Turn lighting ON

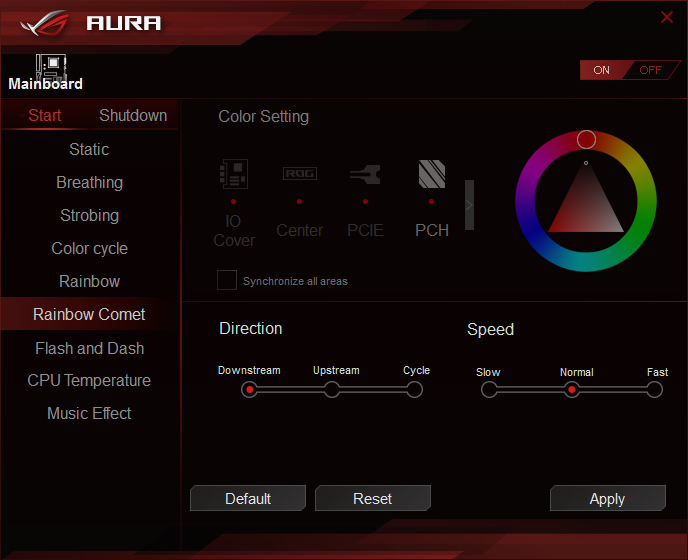coord(602,70)
